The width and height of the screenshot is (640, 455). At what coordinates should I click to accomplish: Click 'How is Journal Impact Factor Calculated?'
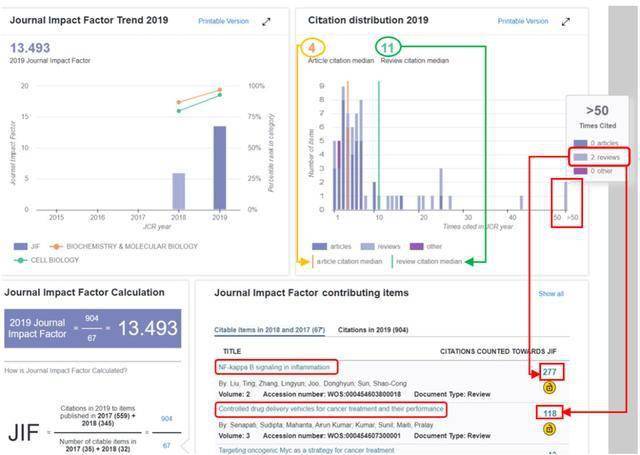click(x=68, y=371)
